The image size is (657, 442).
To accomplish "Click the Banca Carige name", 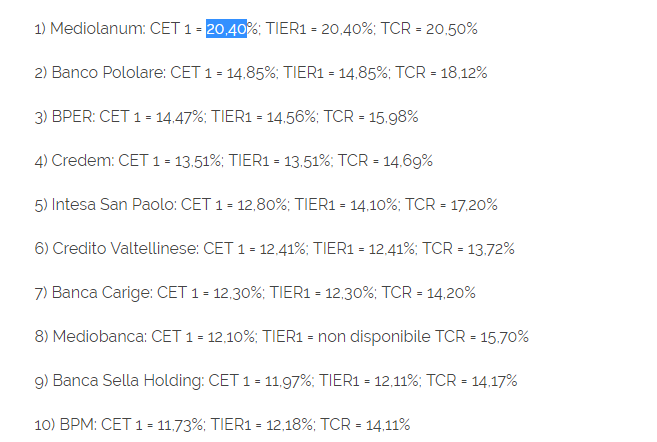I will (101, 293).
